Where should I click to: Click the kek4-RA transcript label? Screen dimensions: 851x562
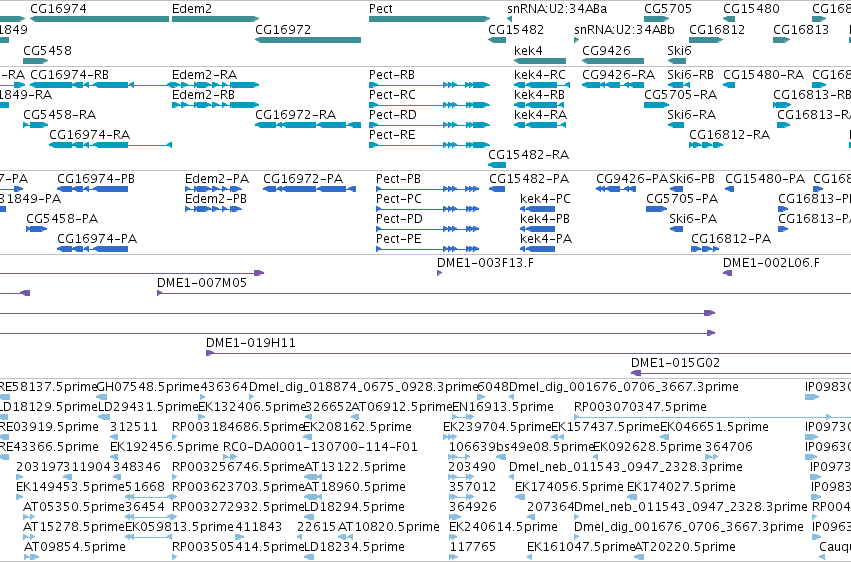tap(540, 114)
